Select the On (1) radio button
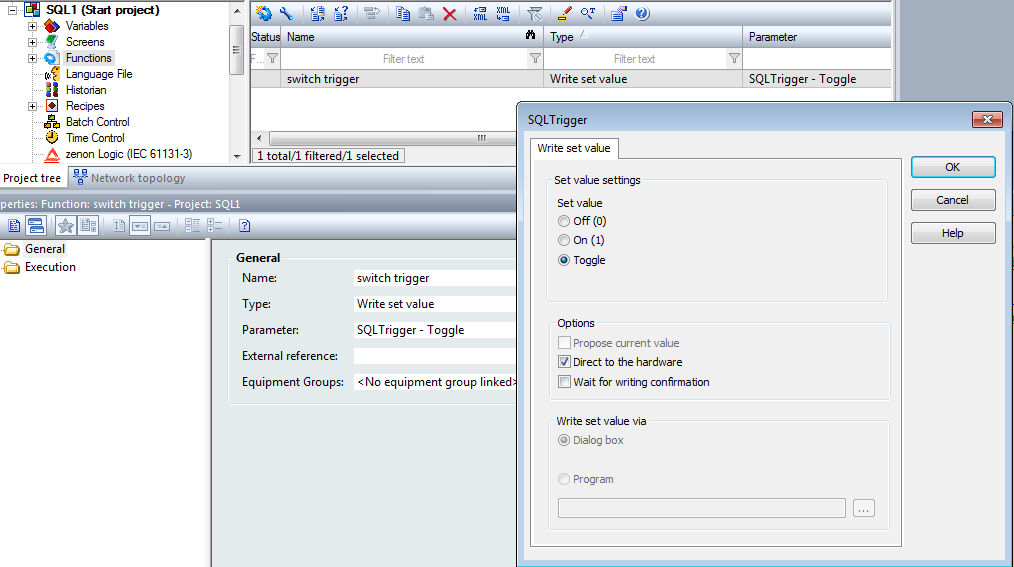Viewport: 1014px width, 567px height. tap(565, 240)
